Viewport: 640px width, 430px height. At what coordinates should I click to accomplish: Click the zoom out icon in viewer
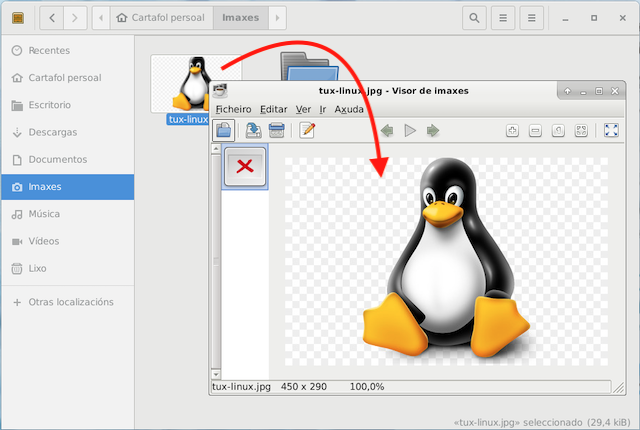(535, 130)
